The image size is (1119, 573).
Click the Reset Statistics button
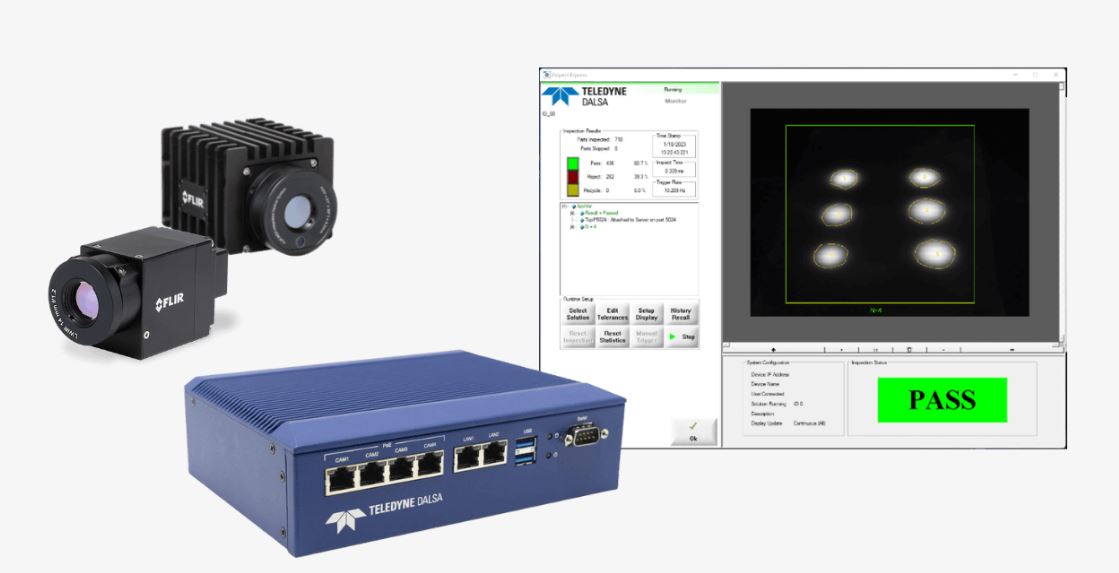pos(612,337)
